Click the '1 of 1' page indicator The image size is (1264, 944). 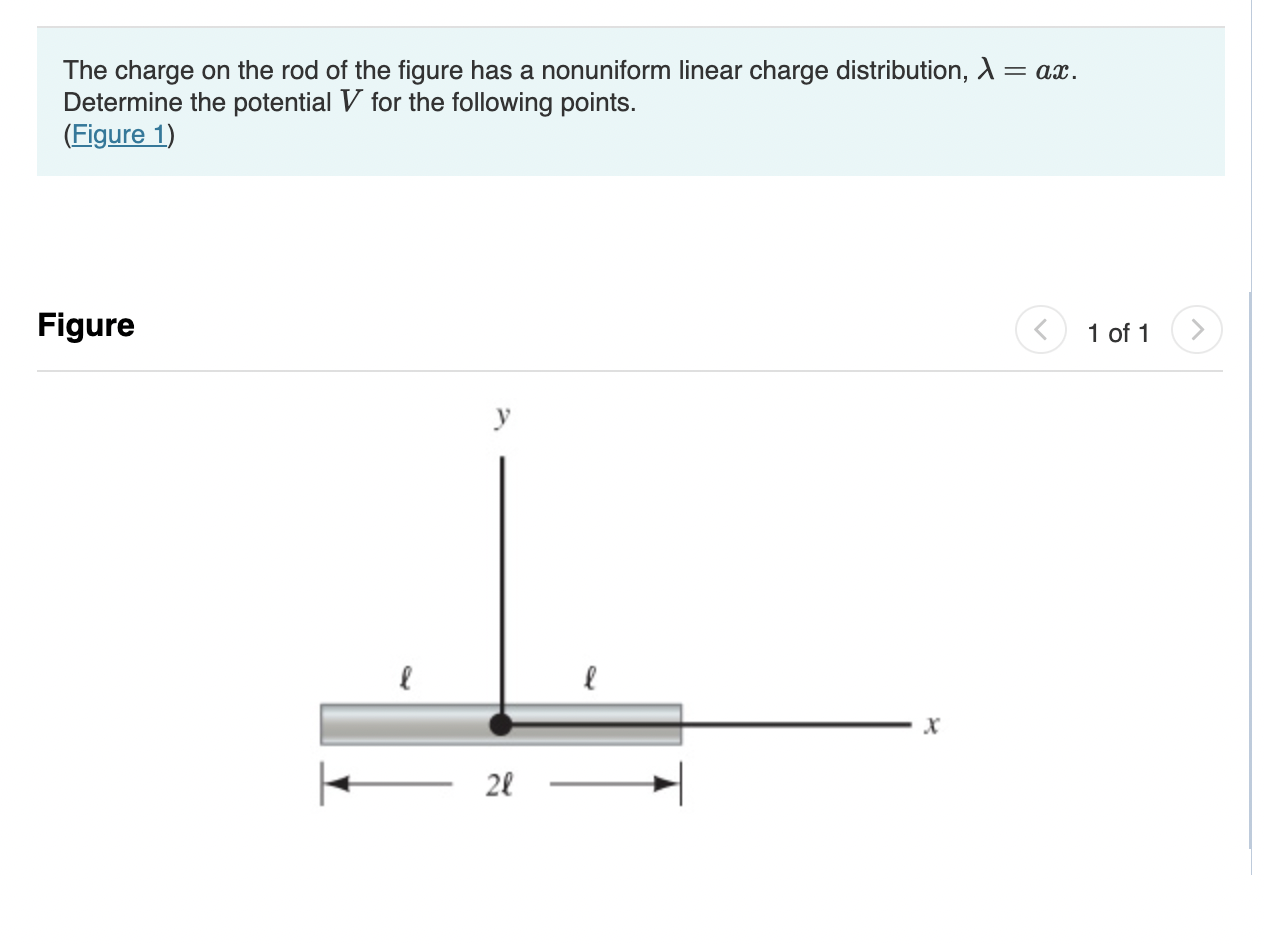tap(1117, 333)
